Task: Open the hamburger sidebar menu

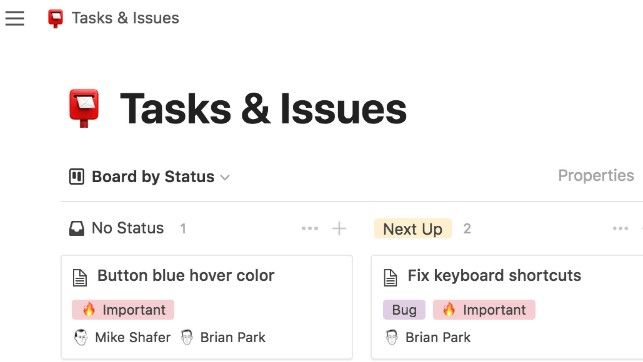Action: (15, 18)
